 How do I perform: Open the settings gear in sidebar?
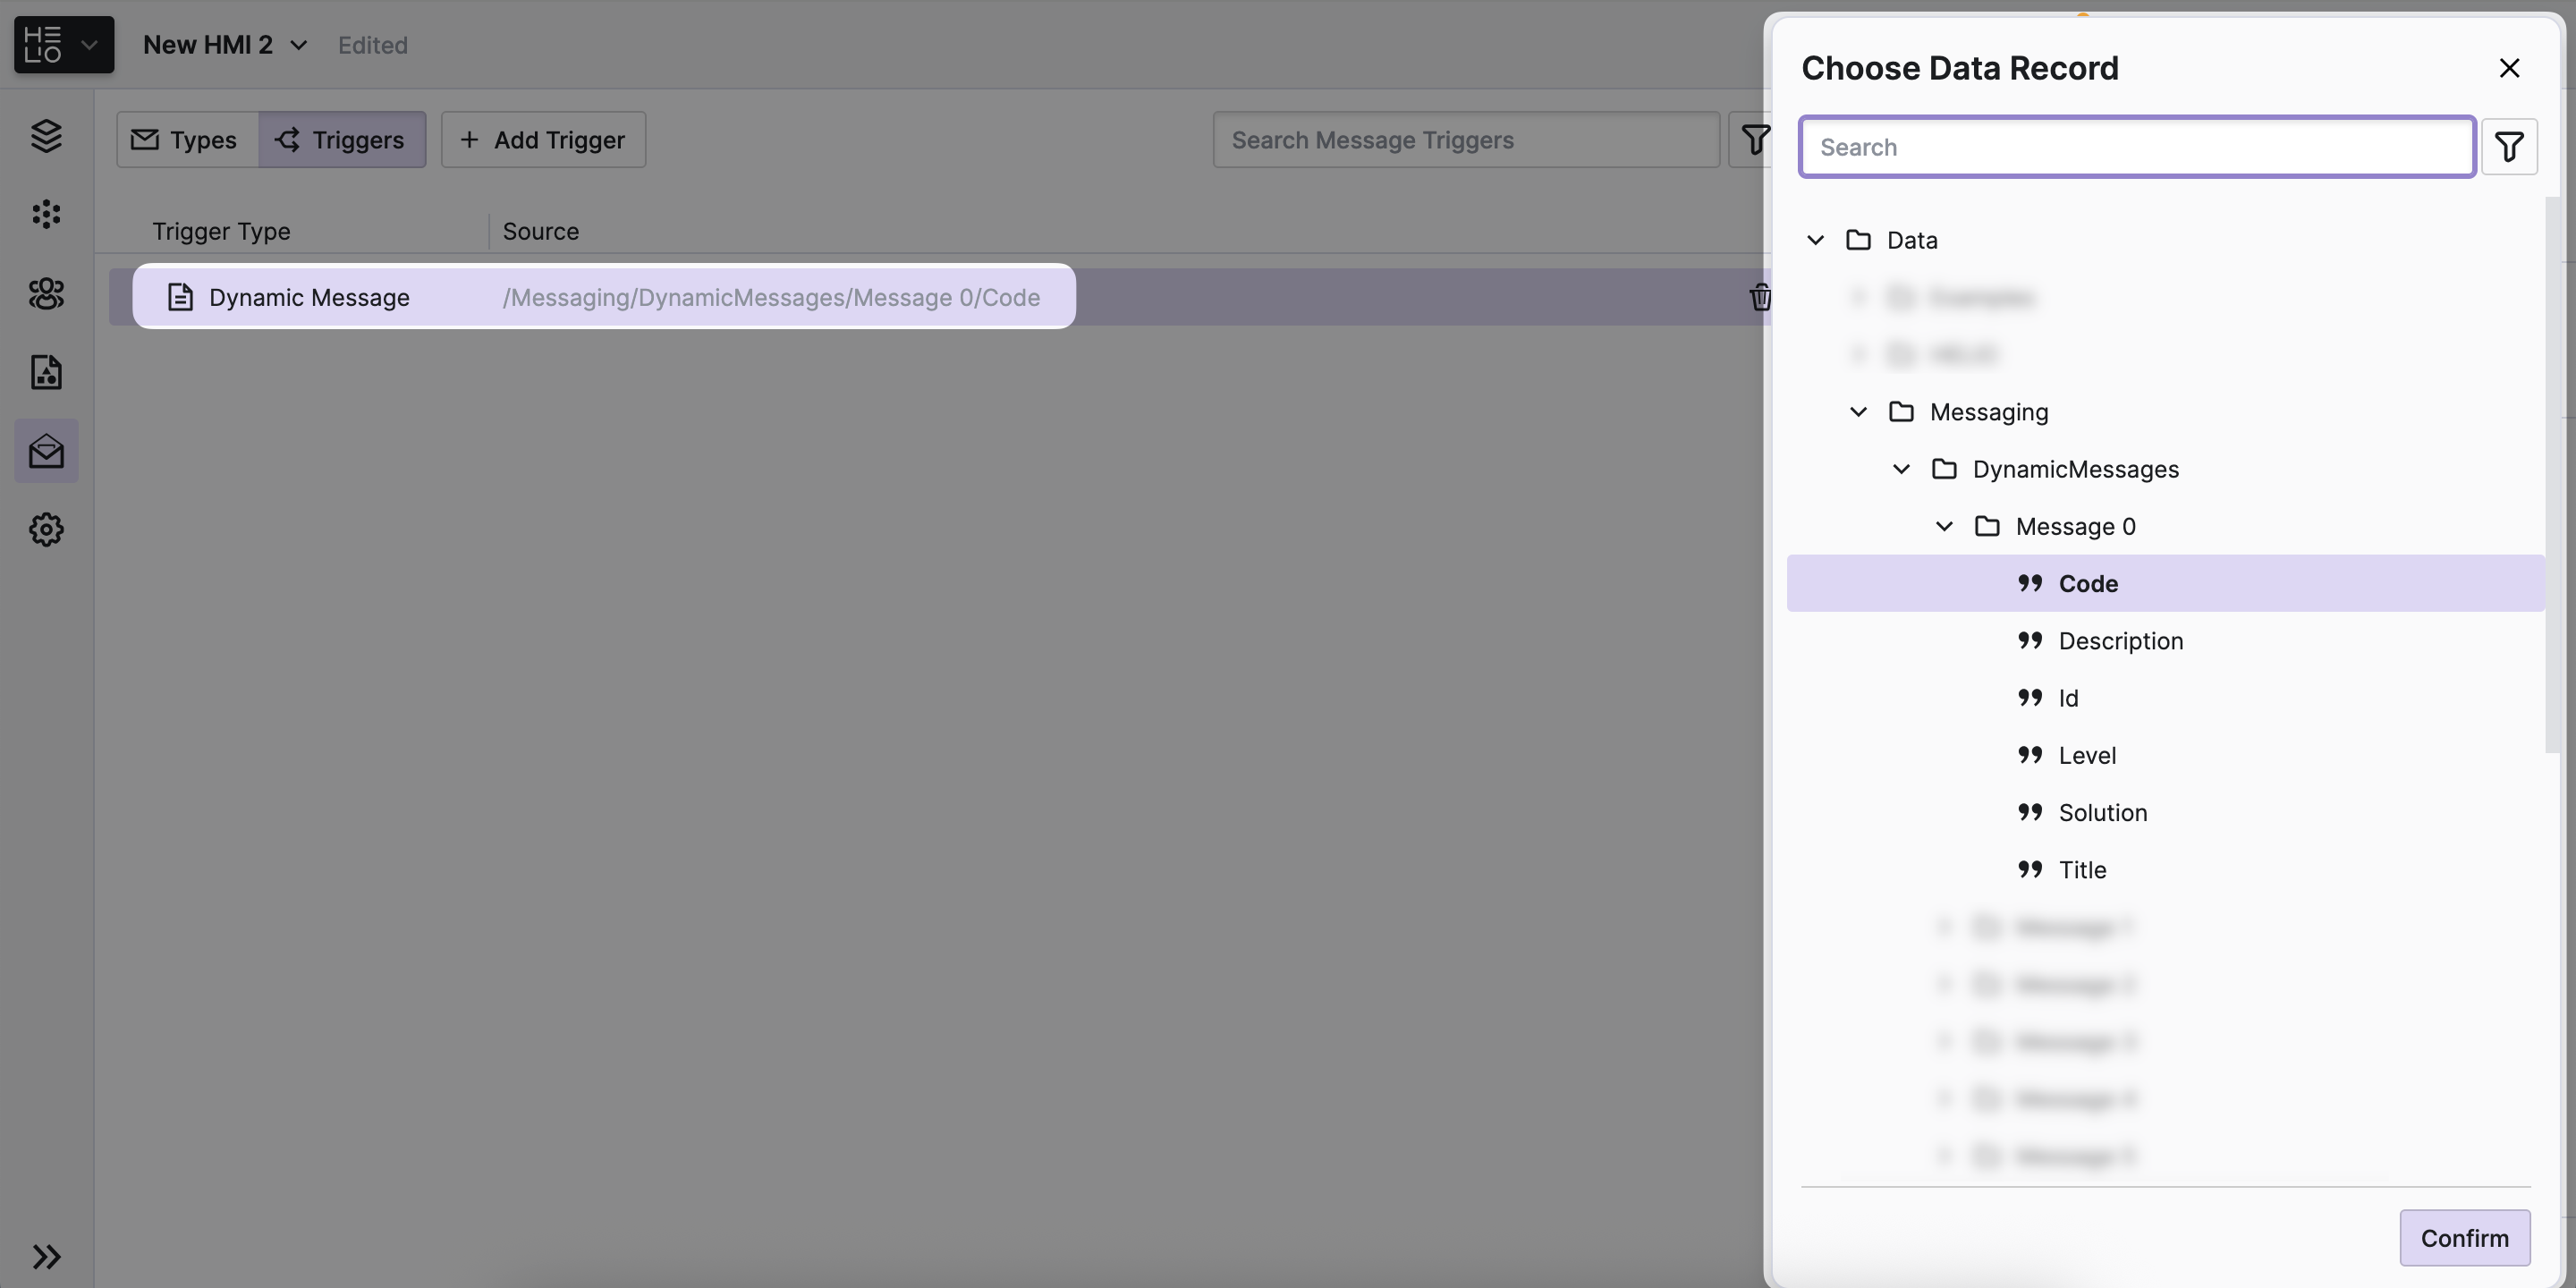pyautogui.click(x=46, y=529)
